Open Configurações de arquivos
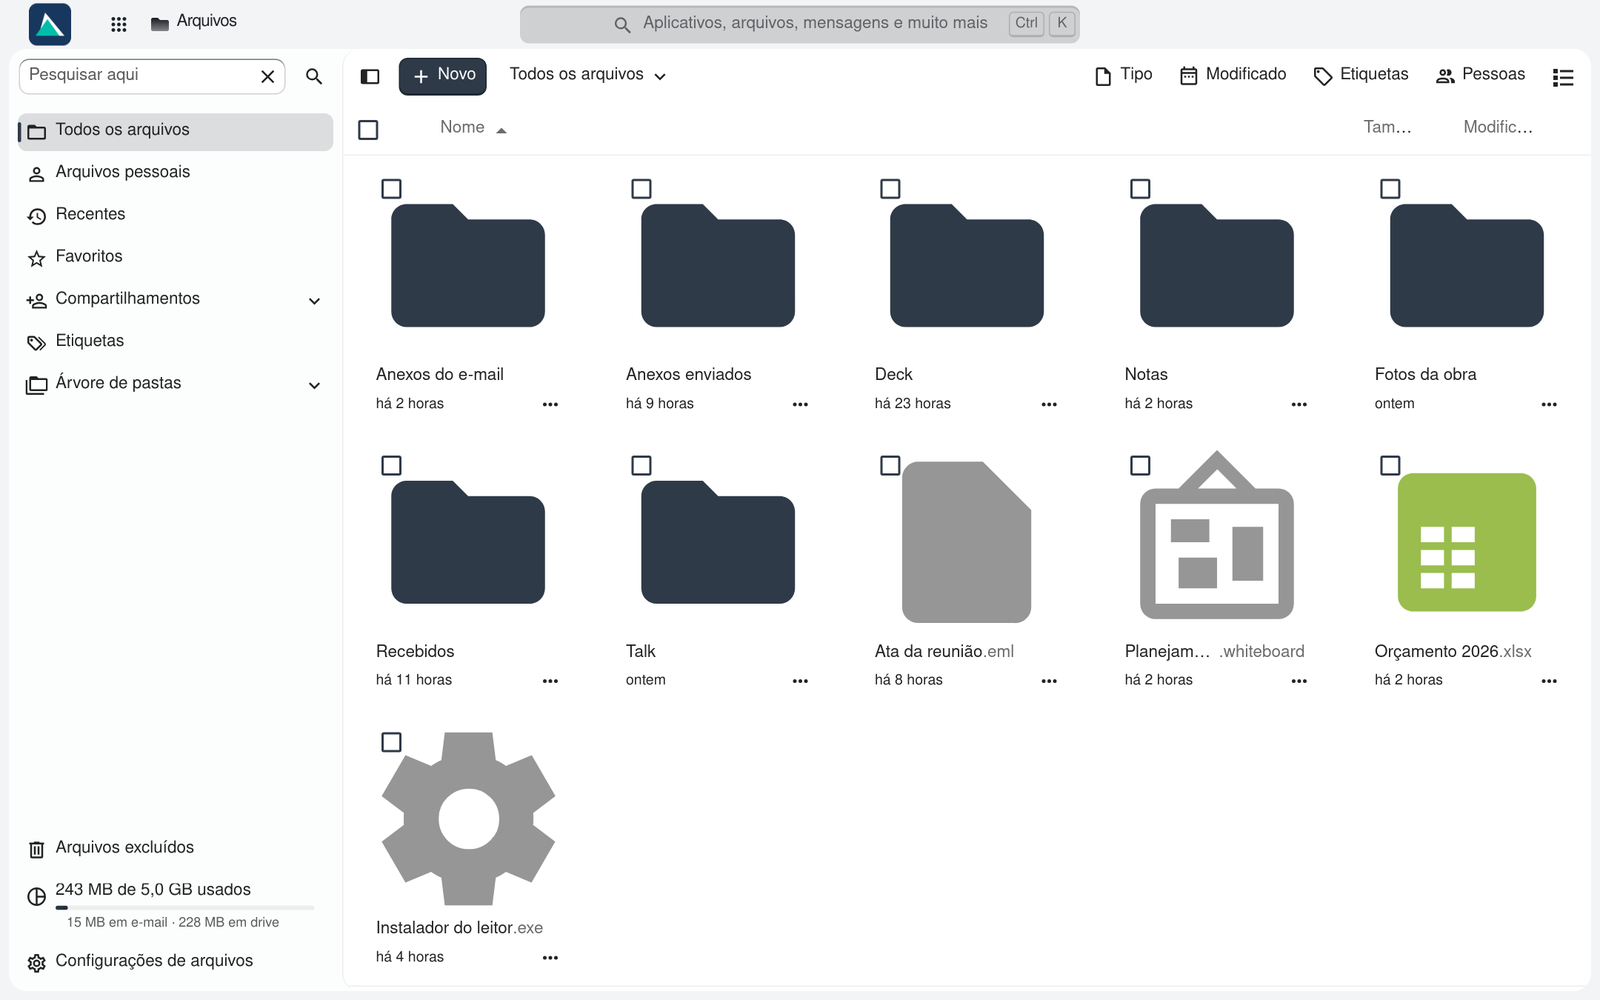 click(x=176, y=961)
